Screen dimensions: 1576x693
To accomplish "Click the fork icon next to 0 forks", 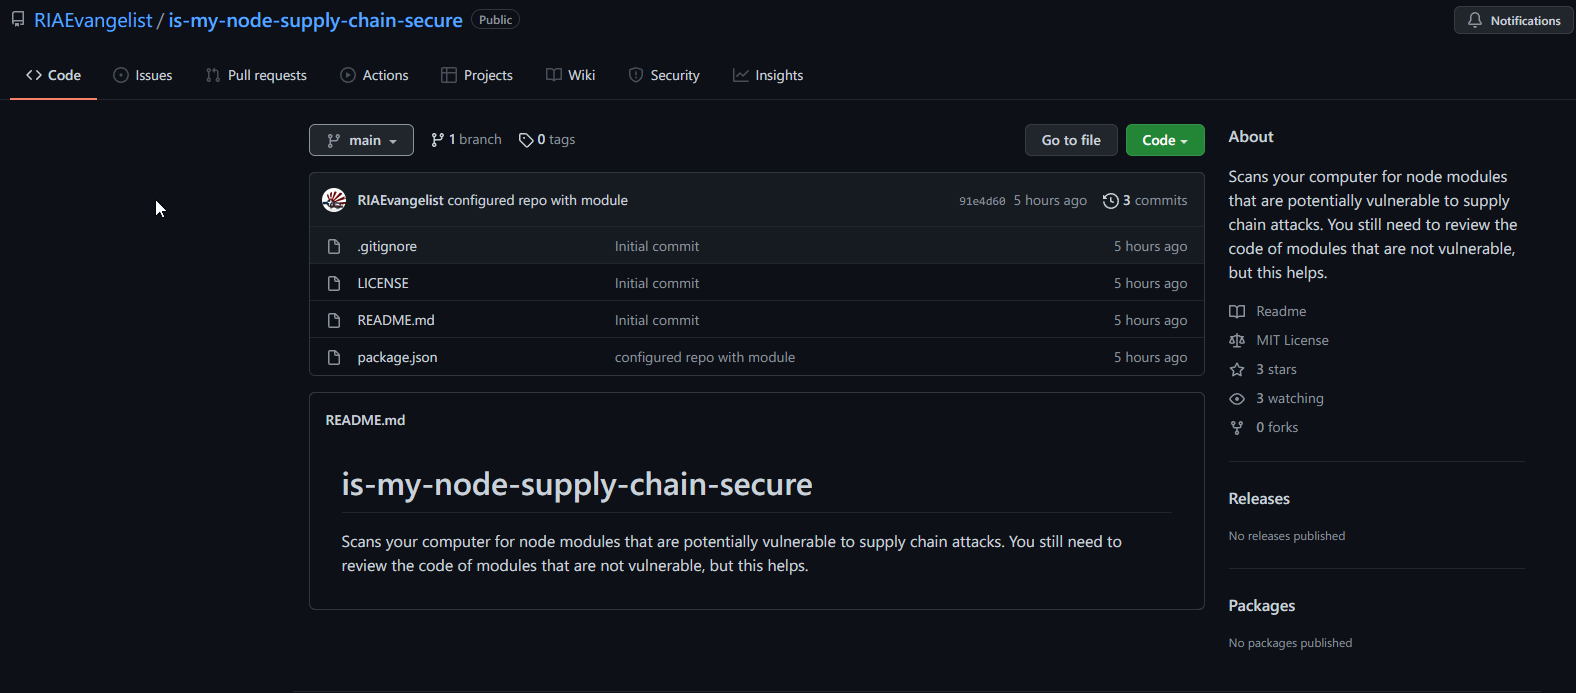I will [1237, 427].
